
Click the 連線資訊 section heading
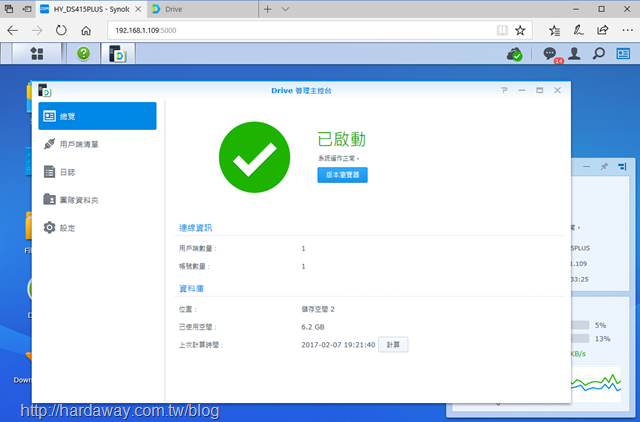(196, 228)
